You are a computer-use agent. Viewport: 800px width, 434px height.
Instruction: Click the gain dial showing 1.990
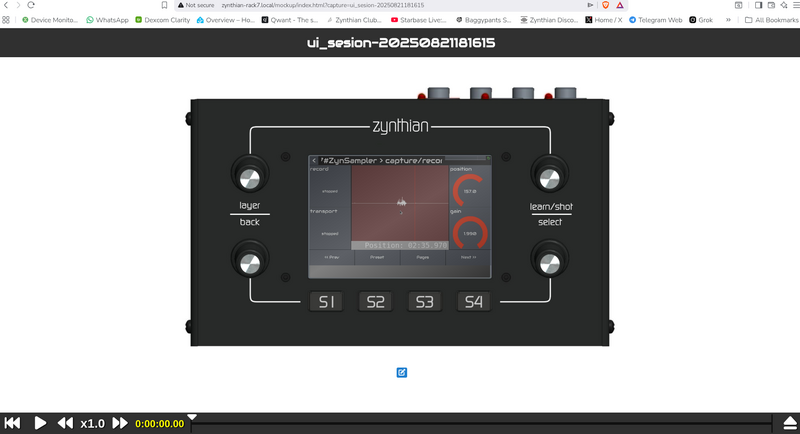click(469, 233)
